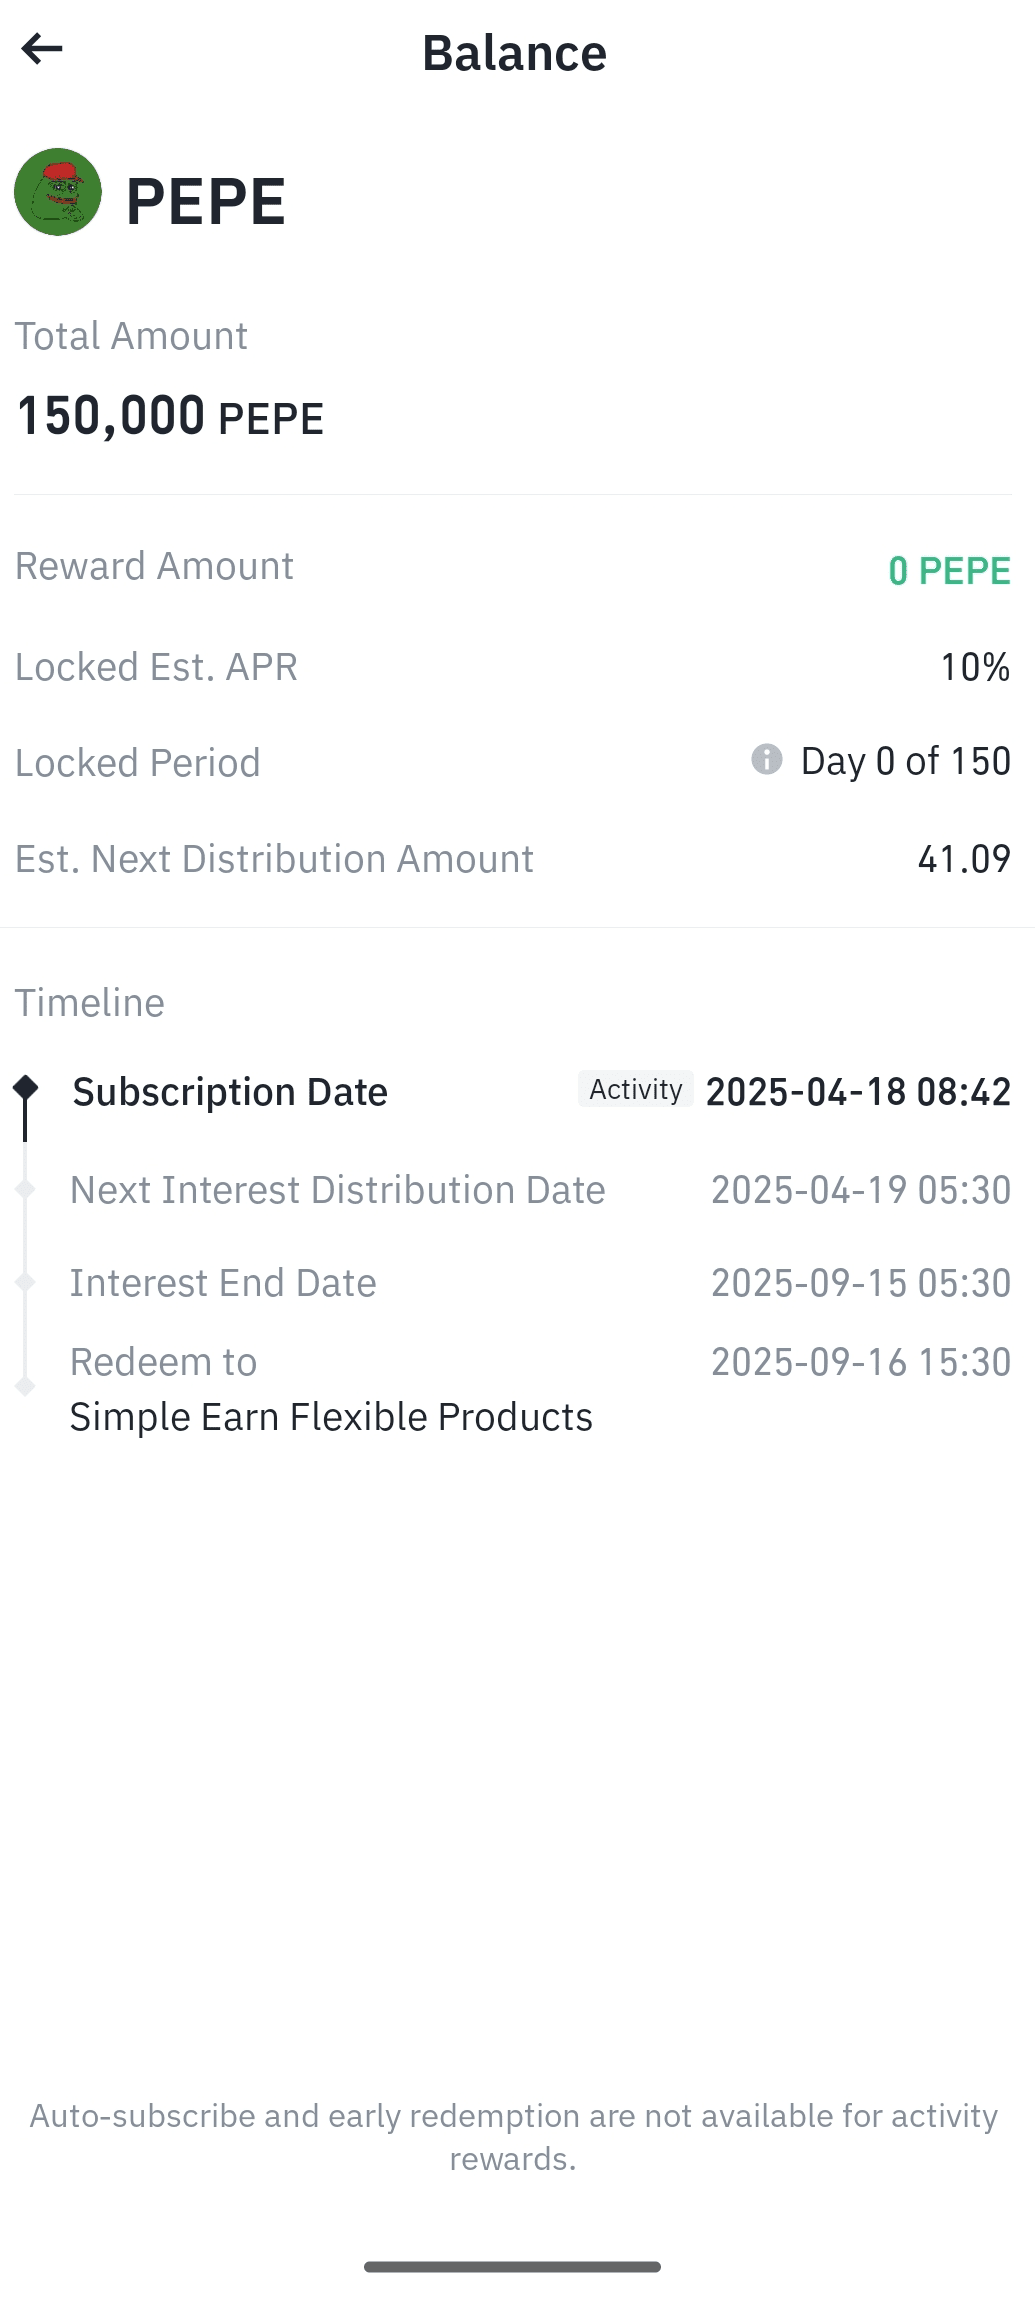Tap the Activity badge label
Image resolution: width=1035 pixels, height=2300 pixels.
(x=636, y=1089)
